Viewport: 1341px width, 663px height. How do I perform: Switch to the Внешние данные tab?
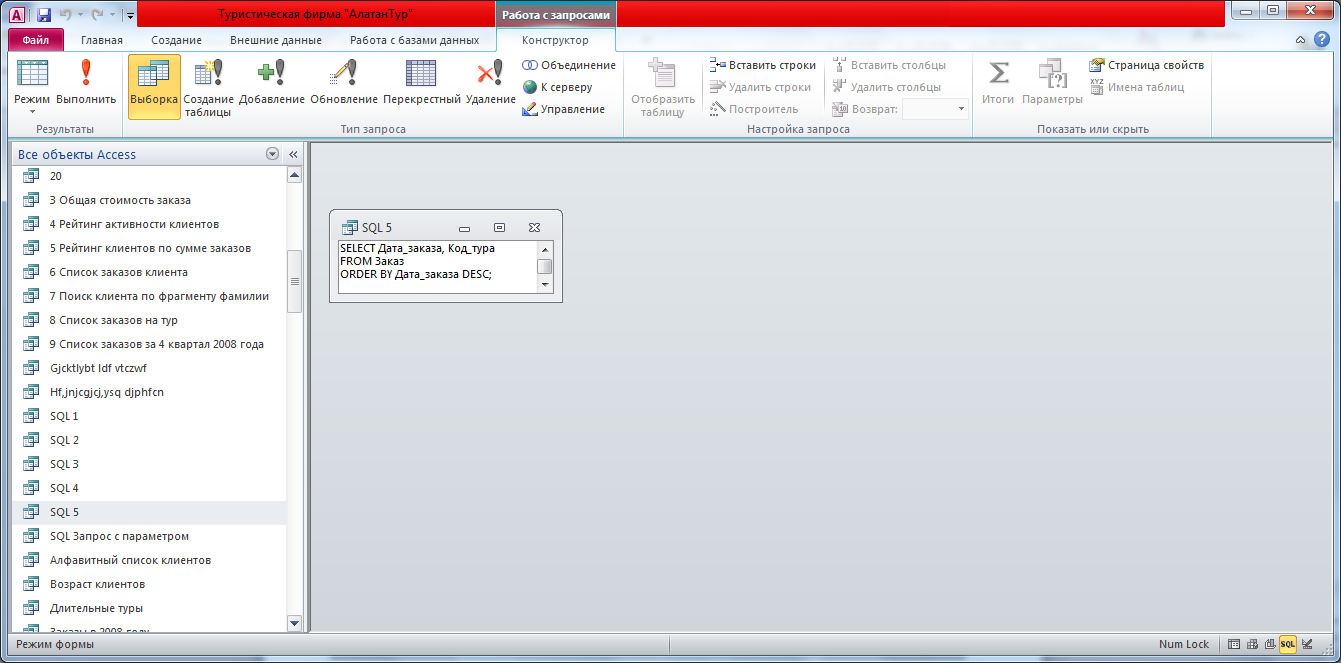276,40
